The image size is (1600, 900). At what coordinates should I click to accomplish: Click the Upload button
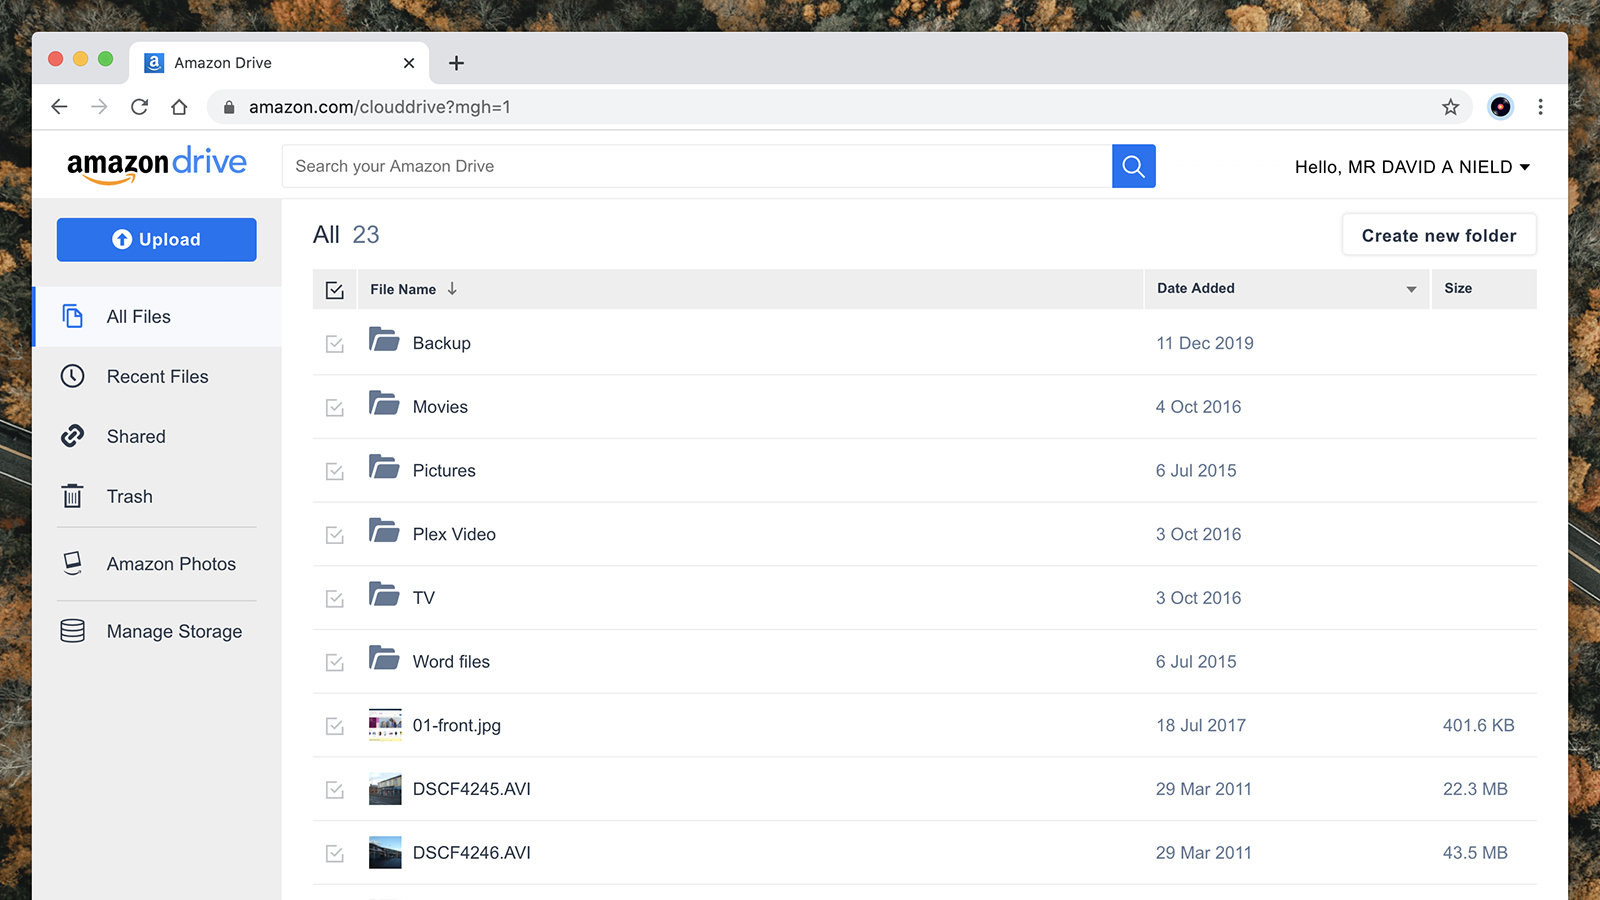pos(156,239)
